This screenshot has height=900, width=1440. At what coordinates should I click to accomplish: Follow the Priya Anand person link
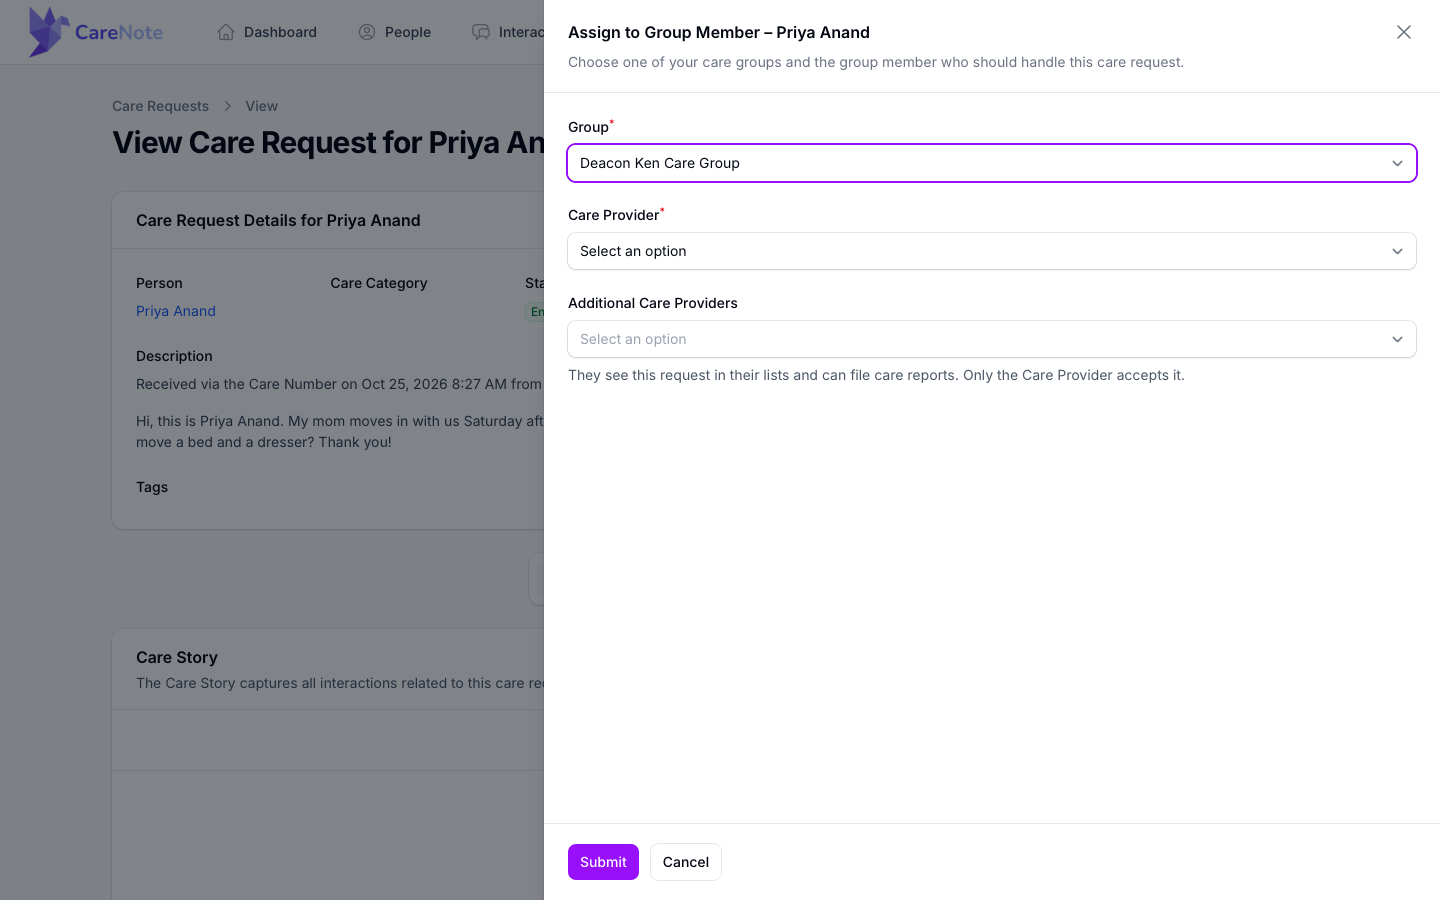pyautogui.click(x=176, y=311)
